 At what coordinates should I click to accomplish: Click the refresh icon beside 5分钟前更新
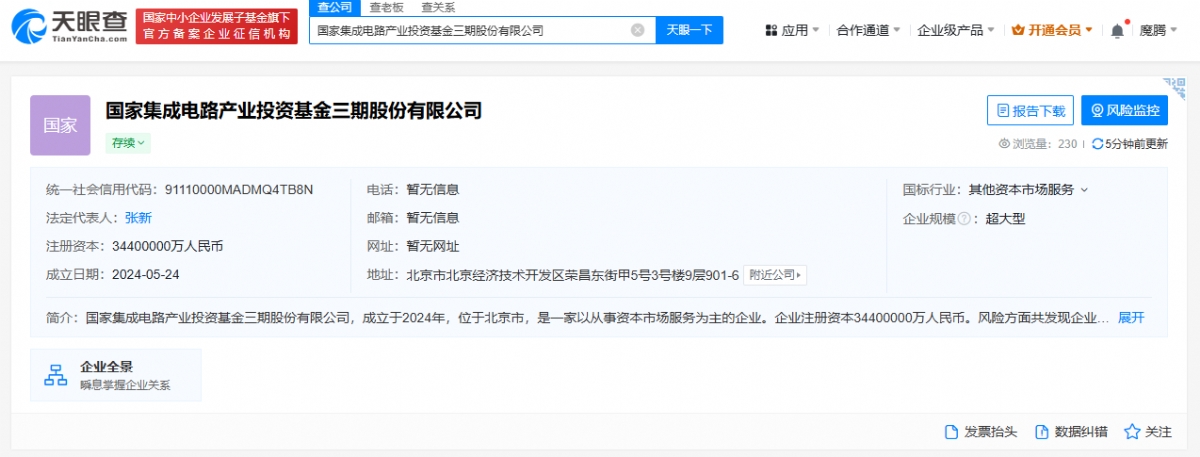tap(1097, 144)
